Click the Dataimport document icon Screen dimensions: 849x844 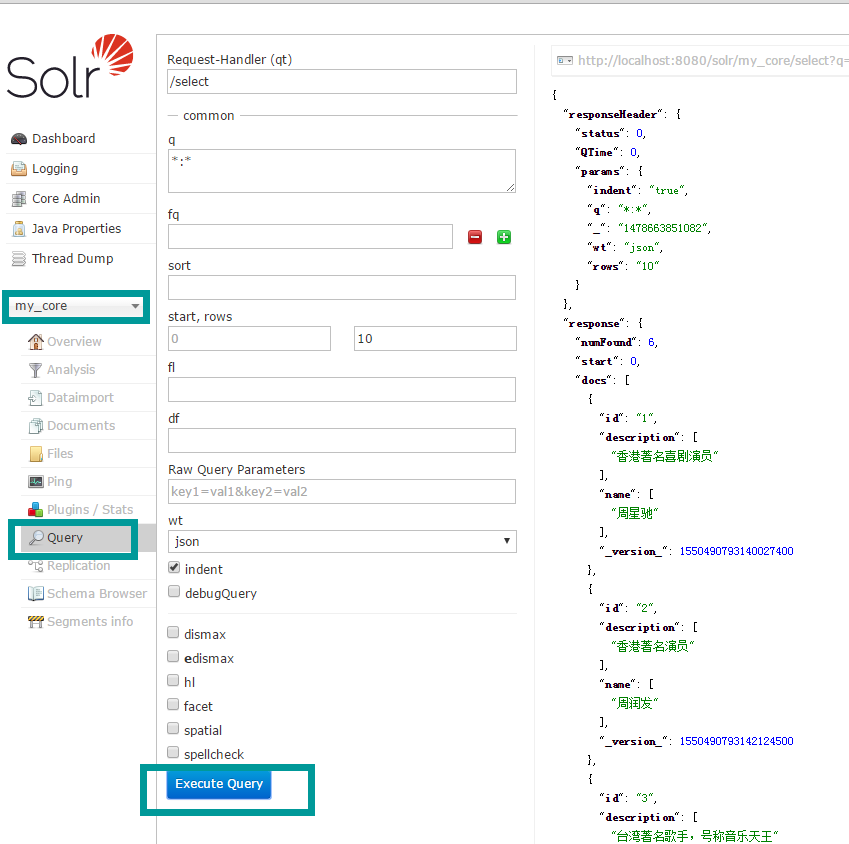(35, 398)
